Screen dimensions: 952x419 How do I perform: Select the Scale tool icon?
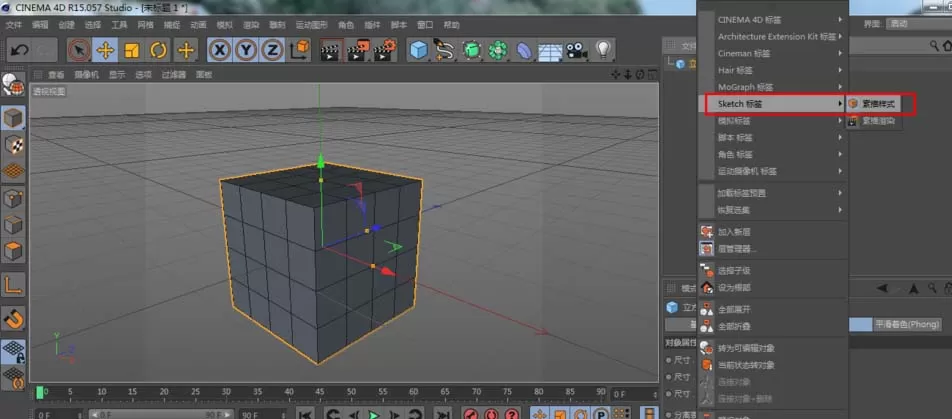click(132, 50)
